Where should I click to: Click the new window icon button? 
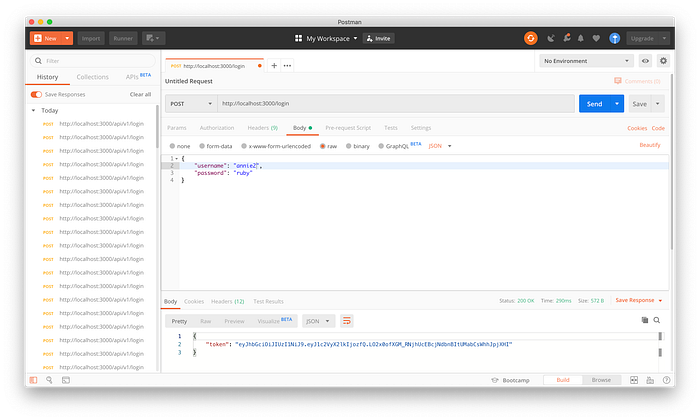(x=154, y=38)
